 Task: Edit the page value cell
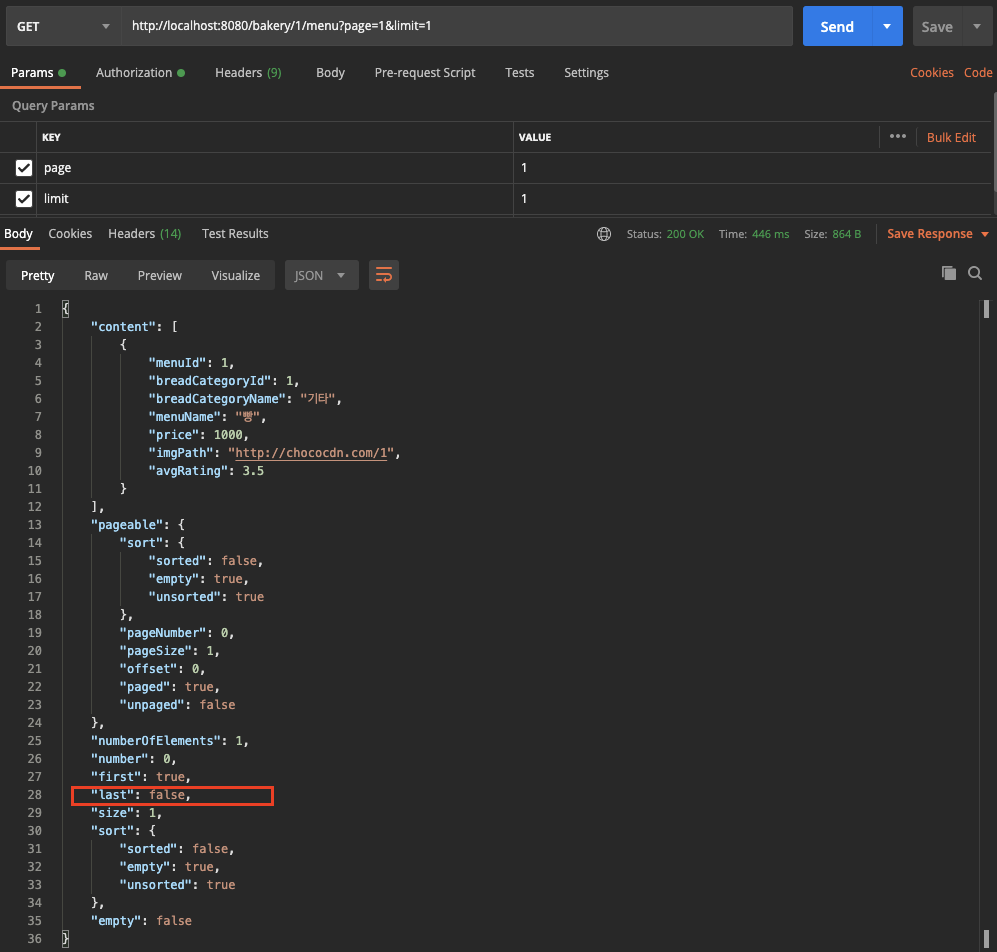(752, 168)
